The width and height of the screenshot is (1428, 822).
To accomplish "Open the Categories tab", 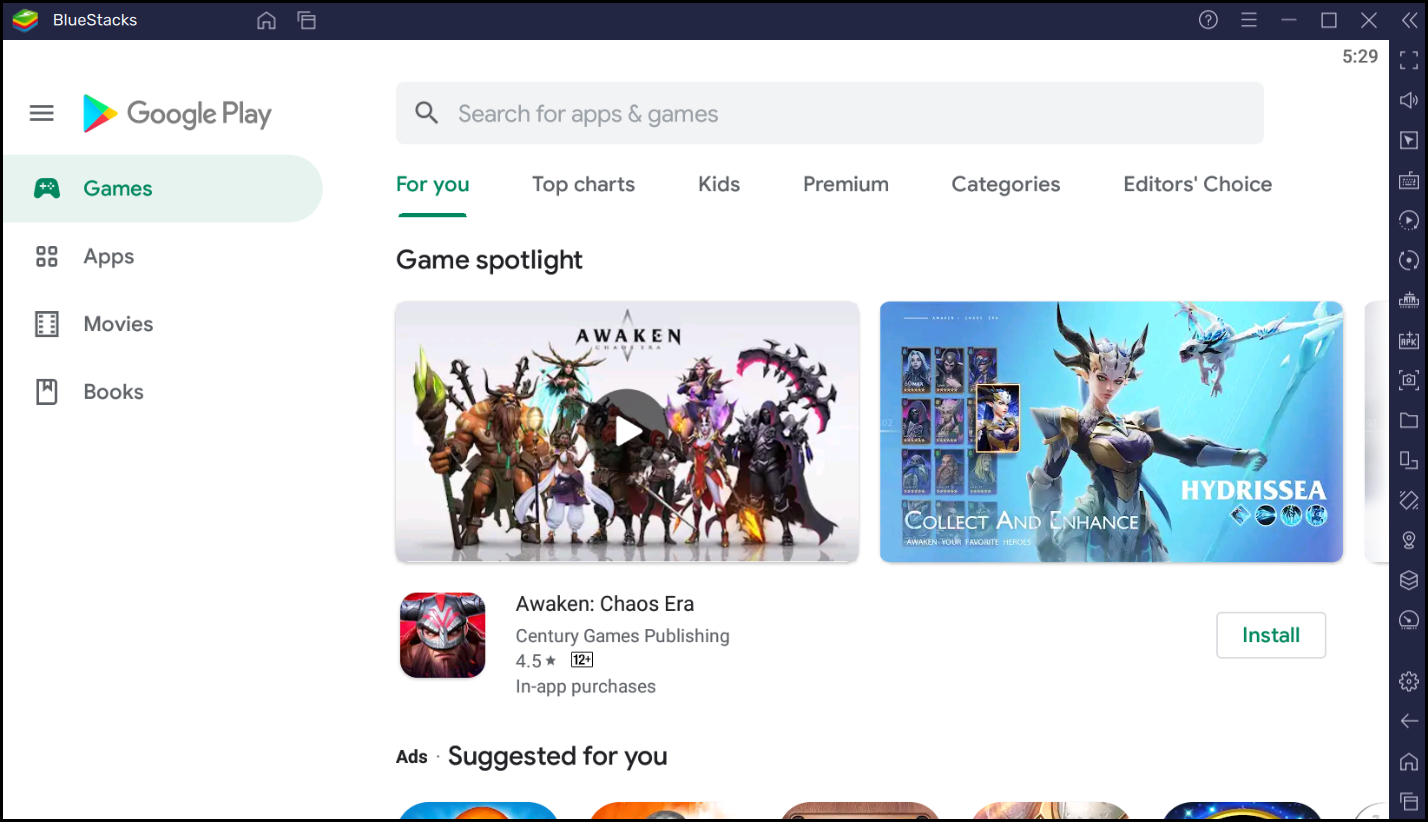I will [1005, 185].
